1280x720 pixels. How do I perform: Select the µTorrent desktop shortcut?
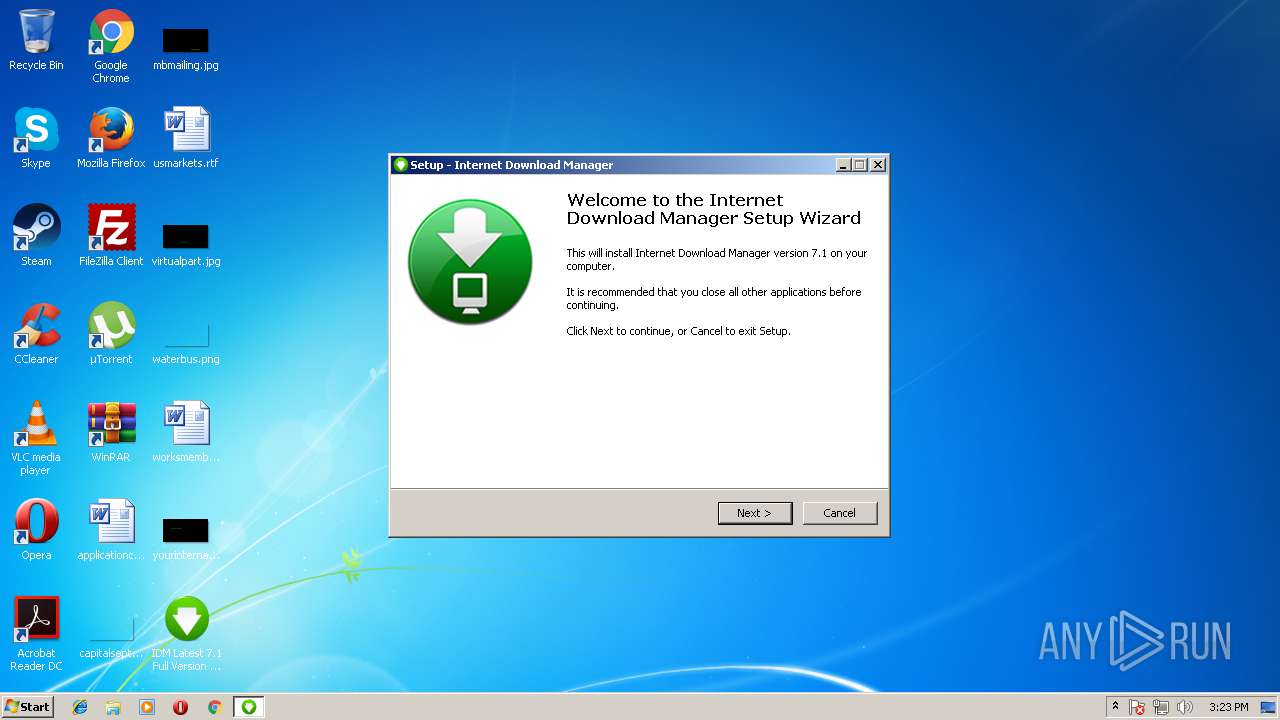pyautogui.click(x=111, y=334)
